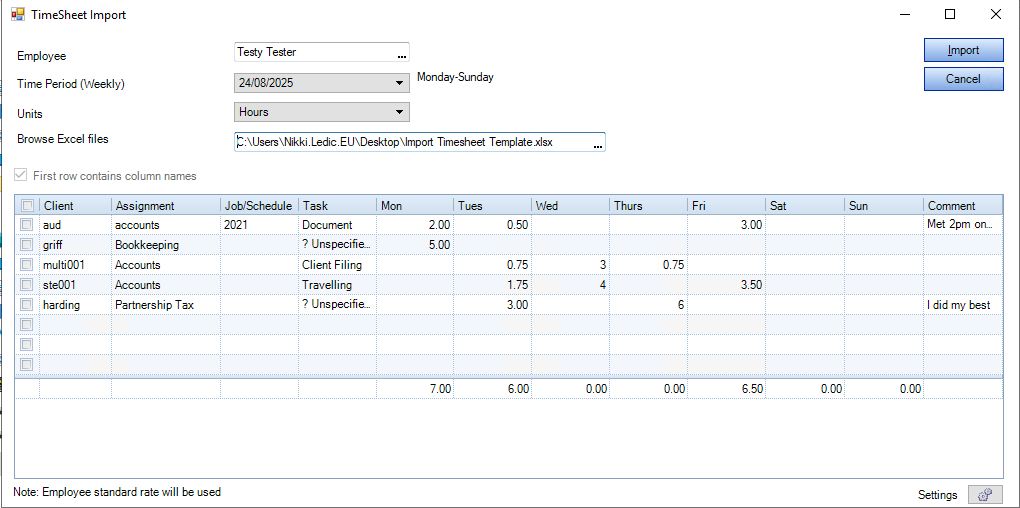Viewport: 1020px width, 508px height.
Task: Click the Cancel button
Action: point(963,79)
